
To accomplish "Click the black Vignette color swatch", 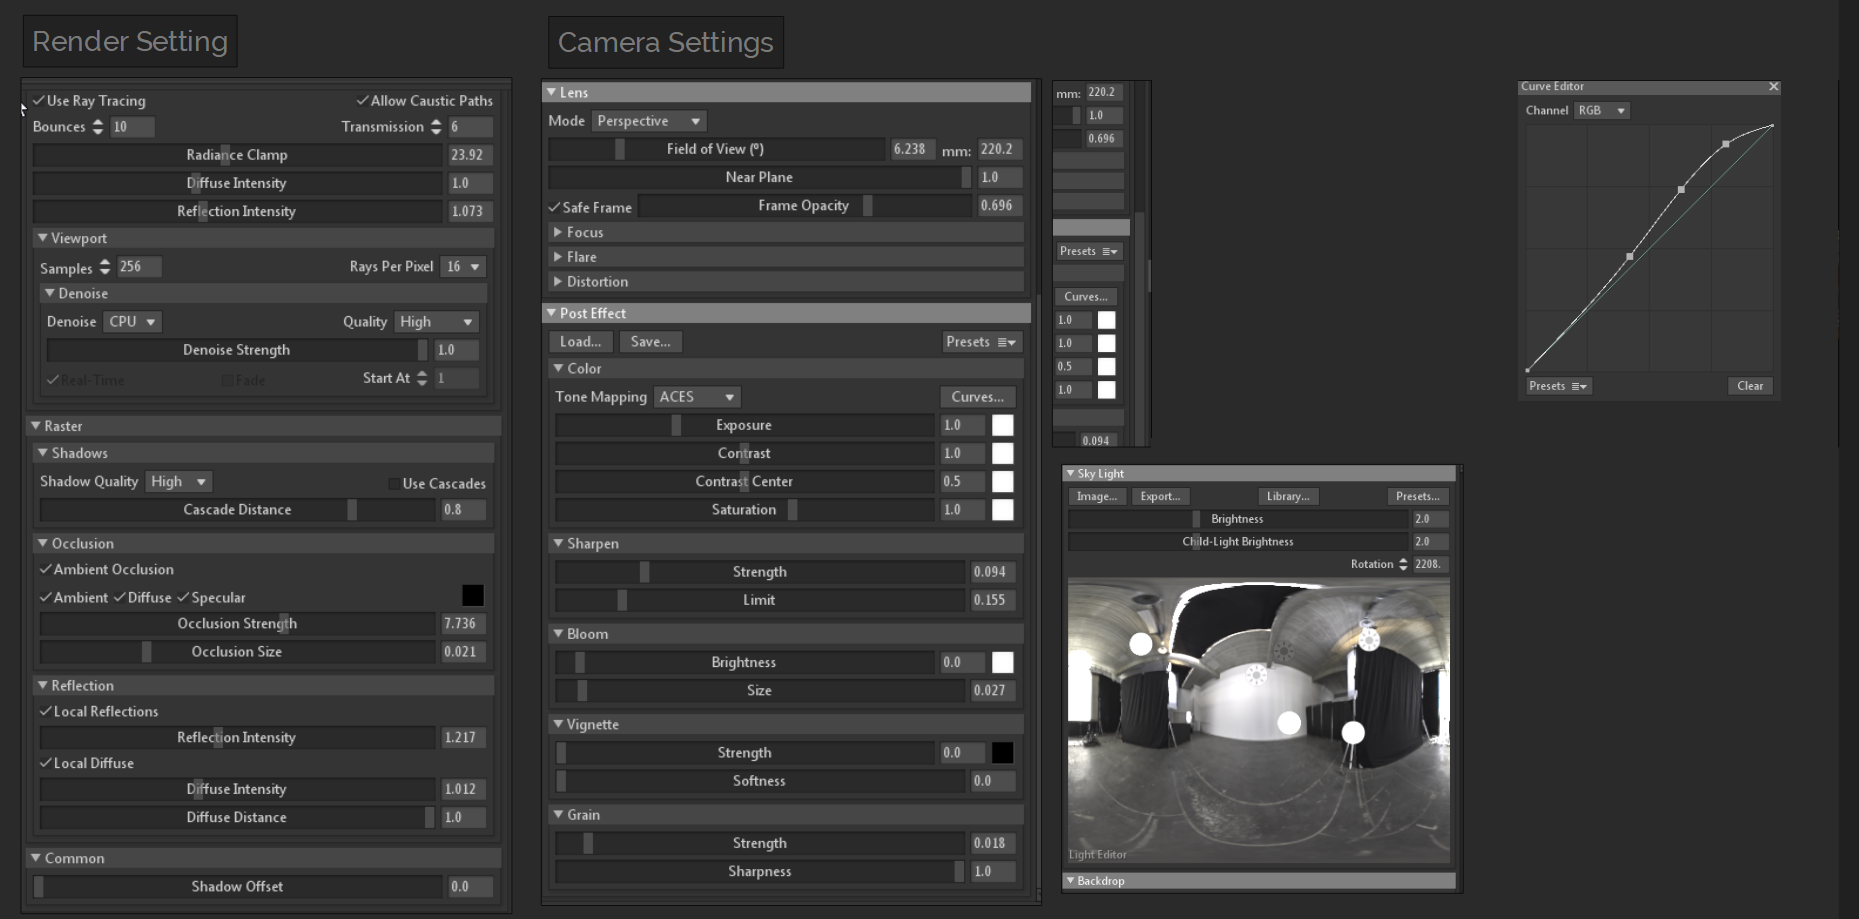I will tap(1002, 753).
